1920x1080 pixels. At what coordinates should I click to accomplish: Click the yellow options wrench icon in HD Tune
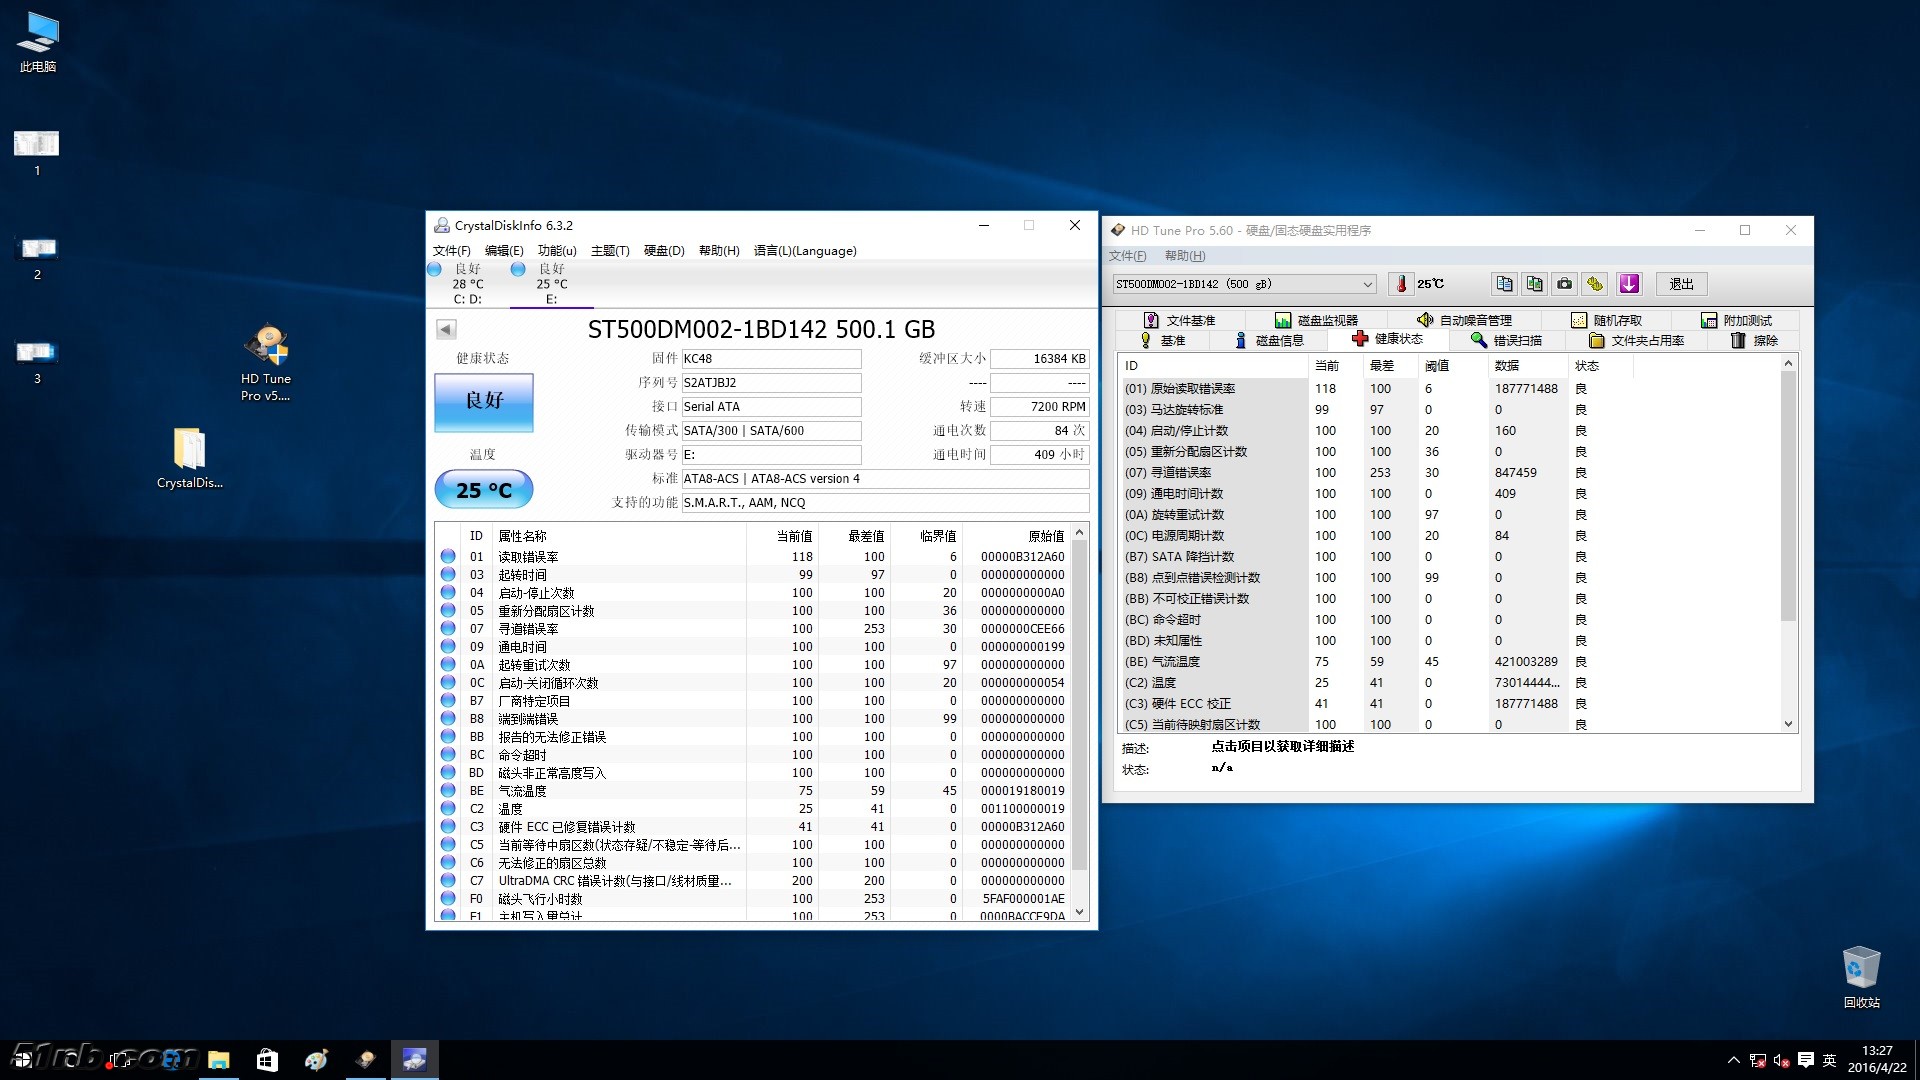[x=1596, y=284]
